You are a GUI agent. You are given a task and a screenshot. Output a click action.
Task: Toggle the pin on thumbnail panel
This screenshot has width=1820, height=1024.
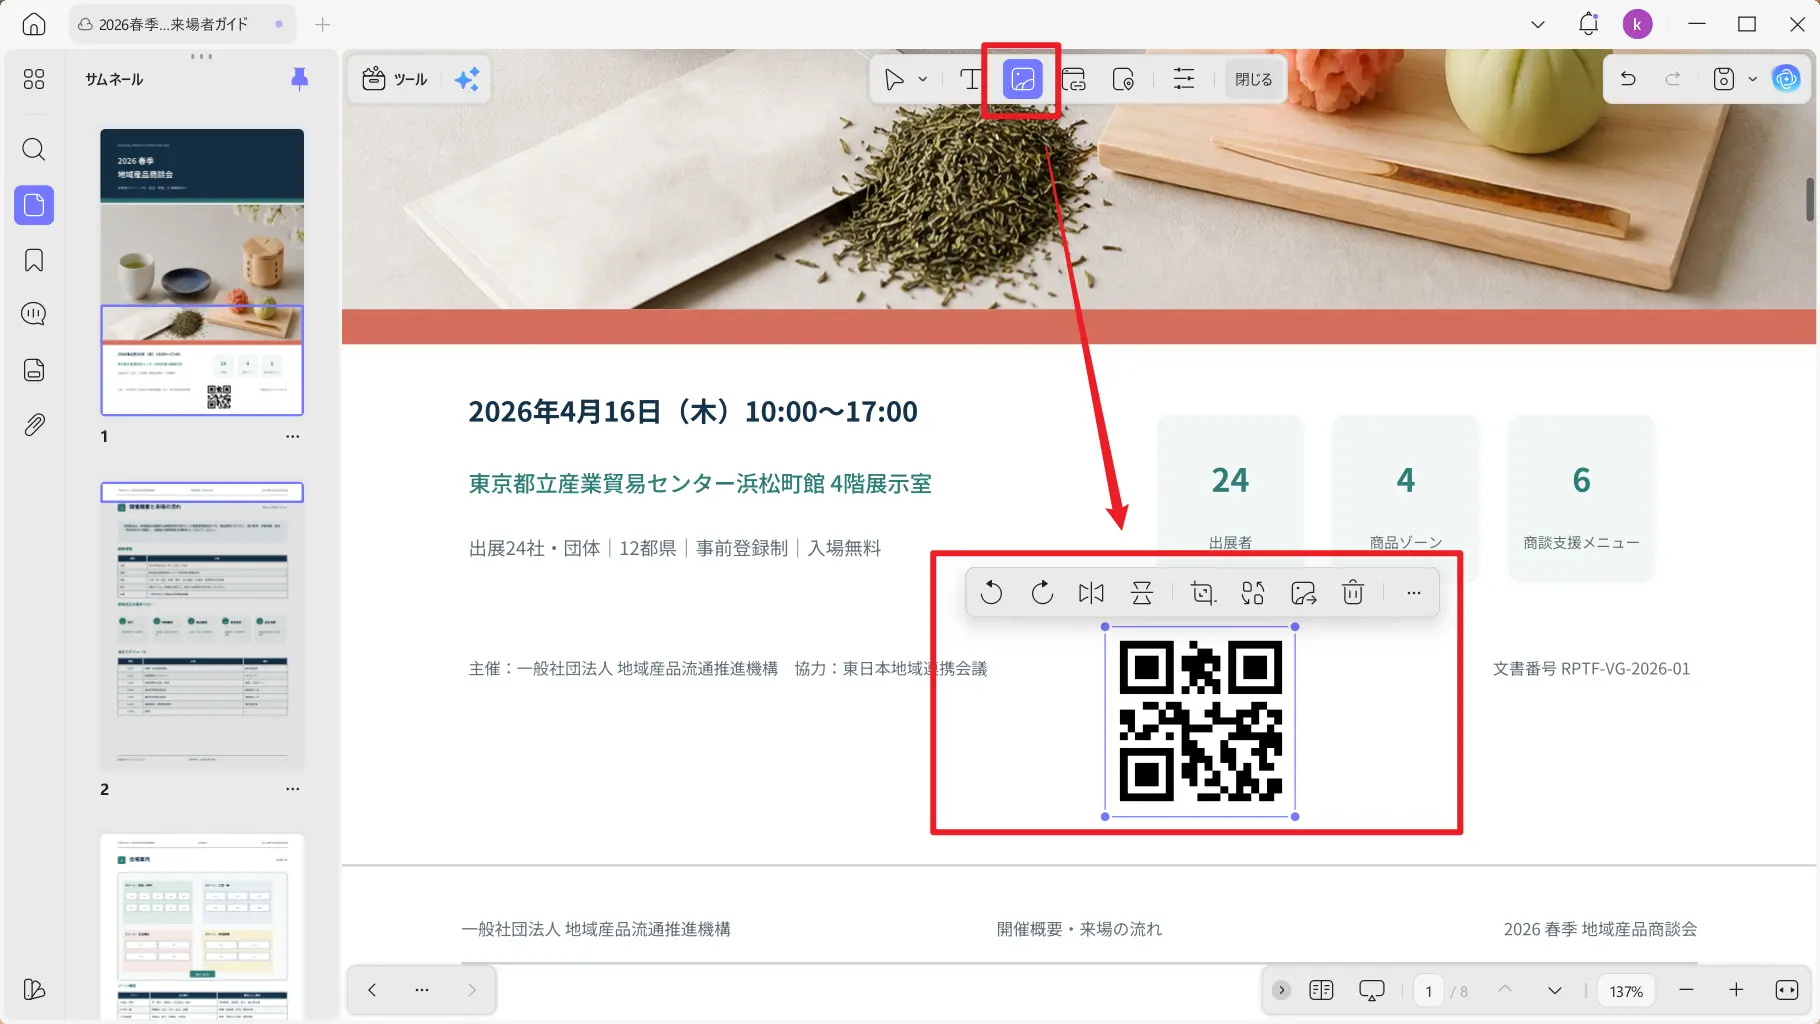[299, 79]
